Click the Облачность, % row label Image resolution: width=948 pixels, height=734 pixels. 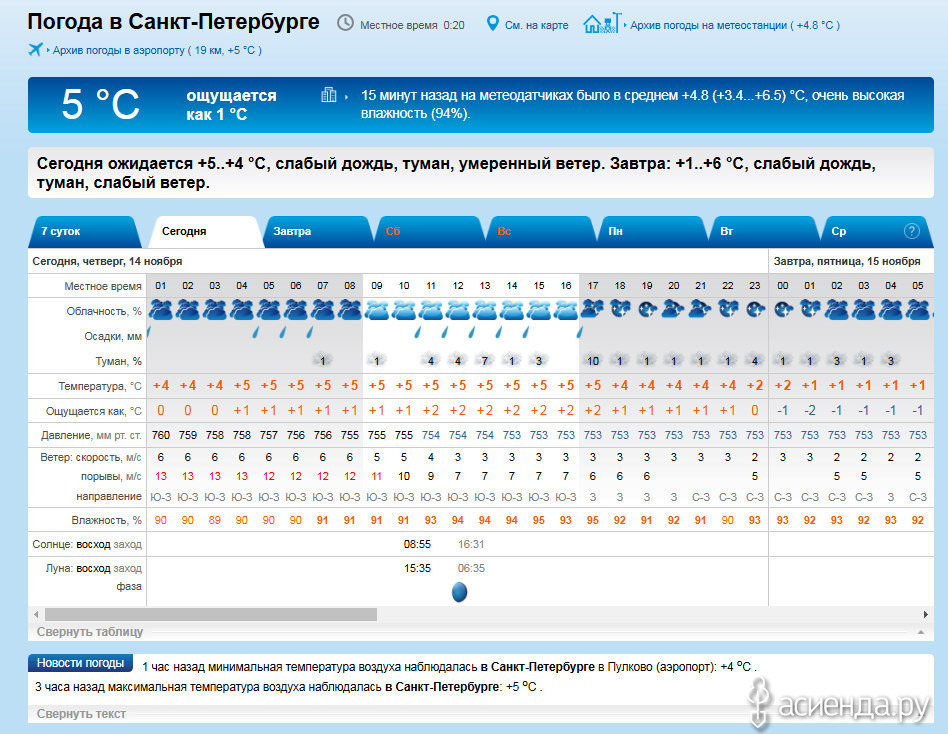tap(104, 311)
